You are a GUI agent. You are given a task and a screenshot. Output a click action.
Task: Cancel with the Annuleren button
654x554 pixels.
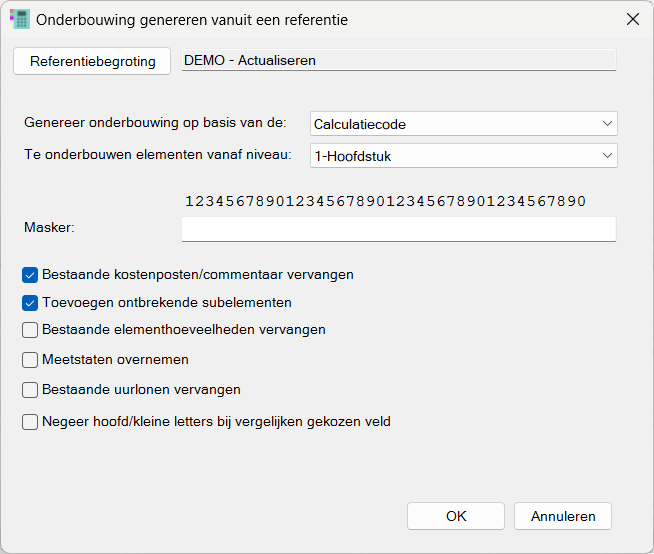(563, 516)
